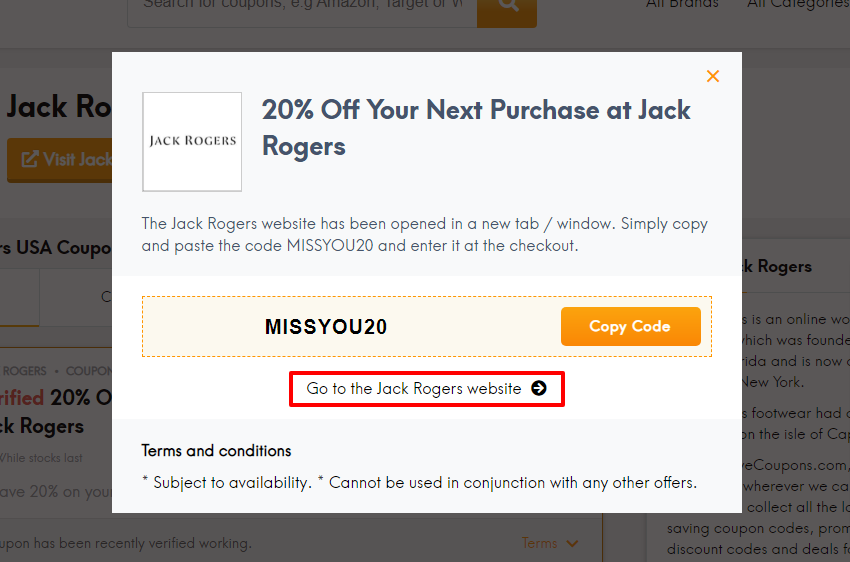850x562 pixels.
Task: Open the Go to the Jack Rogers website link
Action: (x=427, y=389)
